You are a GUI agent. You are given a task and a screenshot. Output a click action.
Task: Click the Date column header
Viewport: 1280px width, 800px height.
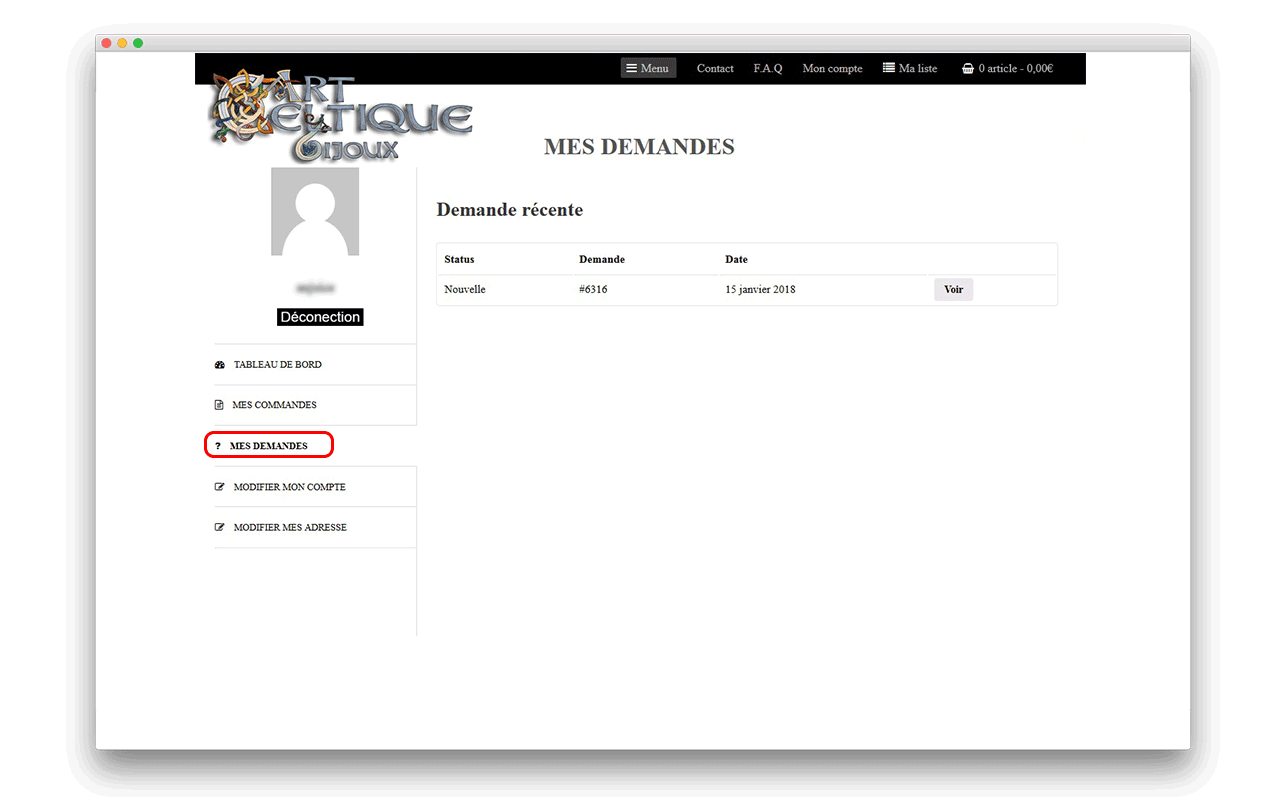tap(736, 259)
